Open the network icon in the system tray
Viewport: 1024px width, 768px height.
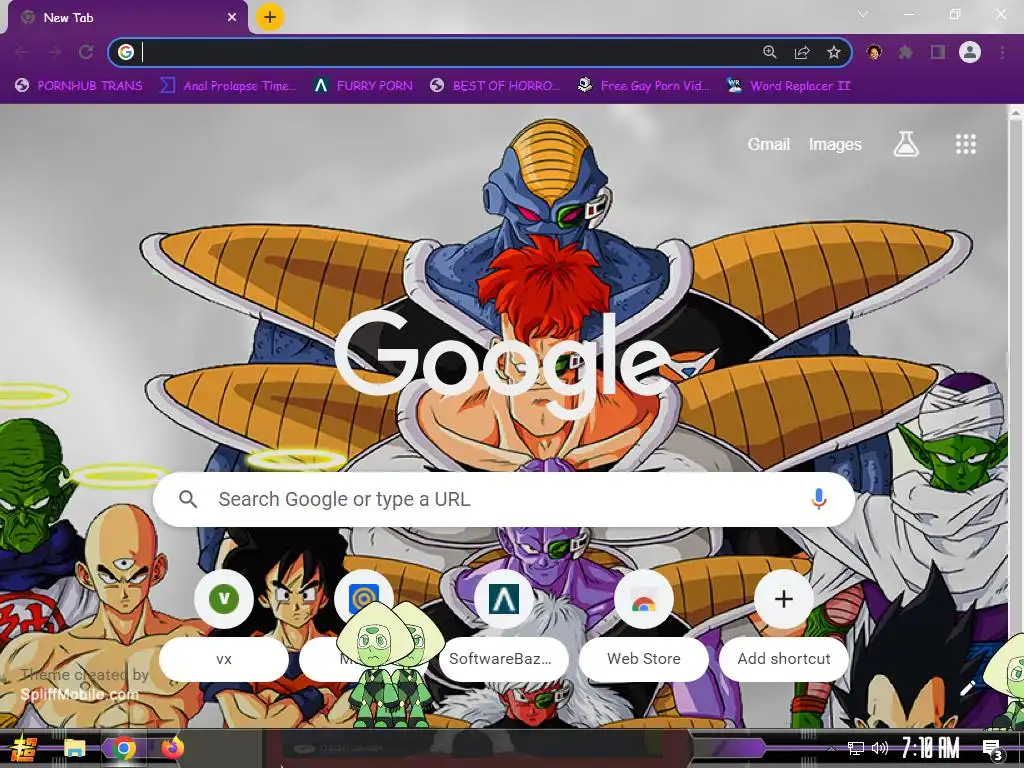coord(856,748)
